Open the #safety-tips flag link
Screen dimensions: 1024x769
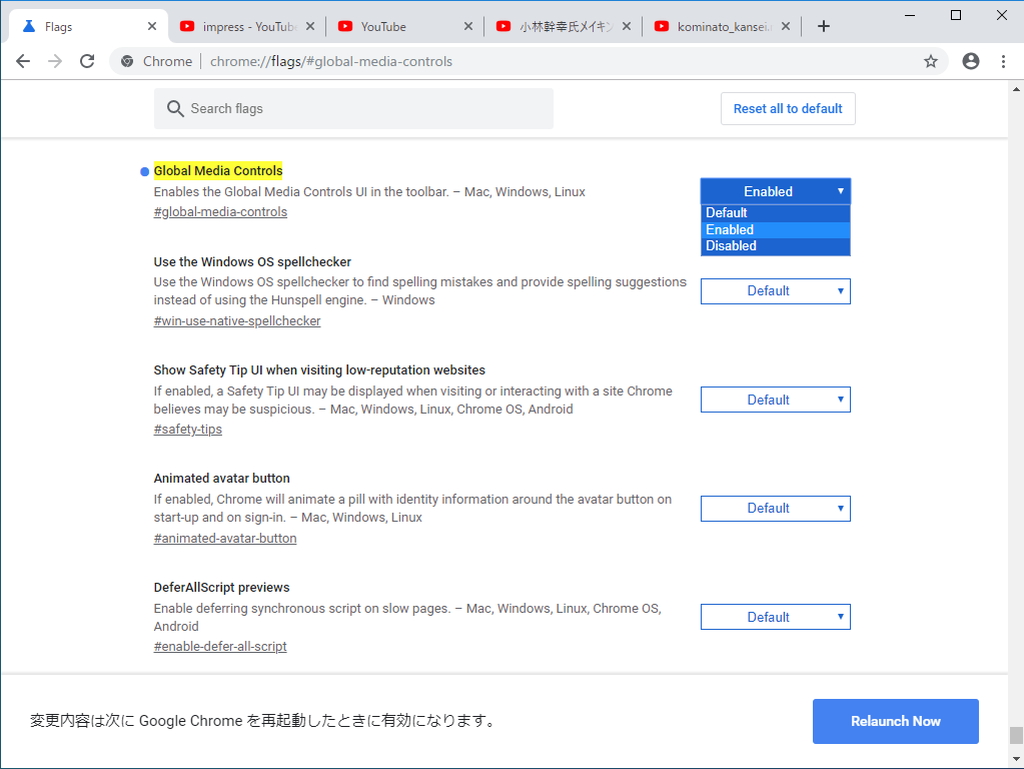tap(188, 428)
